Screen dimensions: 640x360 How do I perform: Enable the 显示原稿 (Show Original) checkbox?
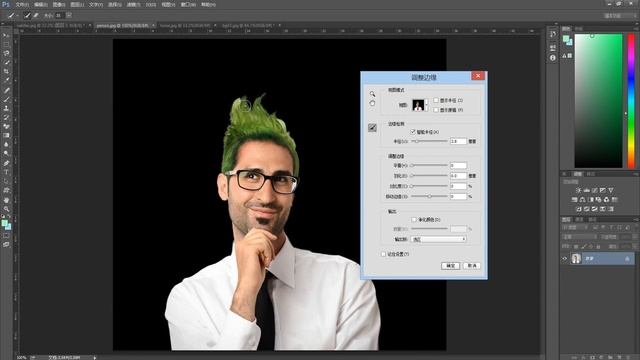[x=436, y=110]
